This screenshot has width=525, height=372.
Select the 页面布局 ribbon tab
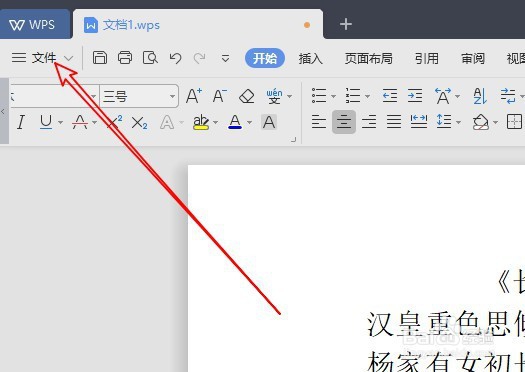click(x=368, y=59)
